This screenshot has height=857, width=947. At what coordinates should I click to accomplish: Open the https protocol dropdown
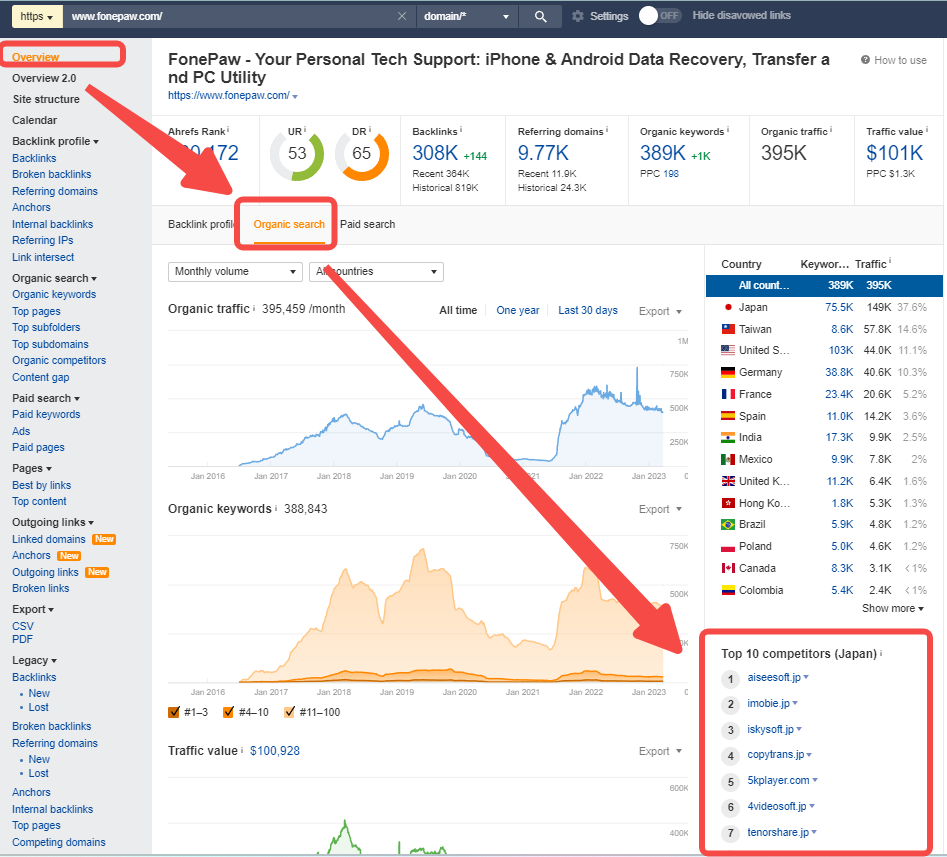(37, 16)
